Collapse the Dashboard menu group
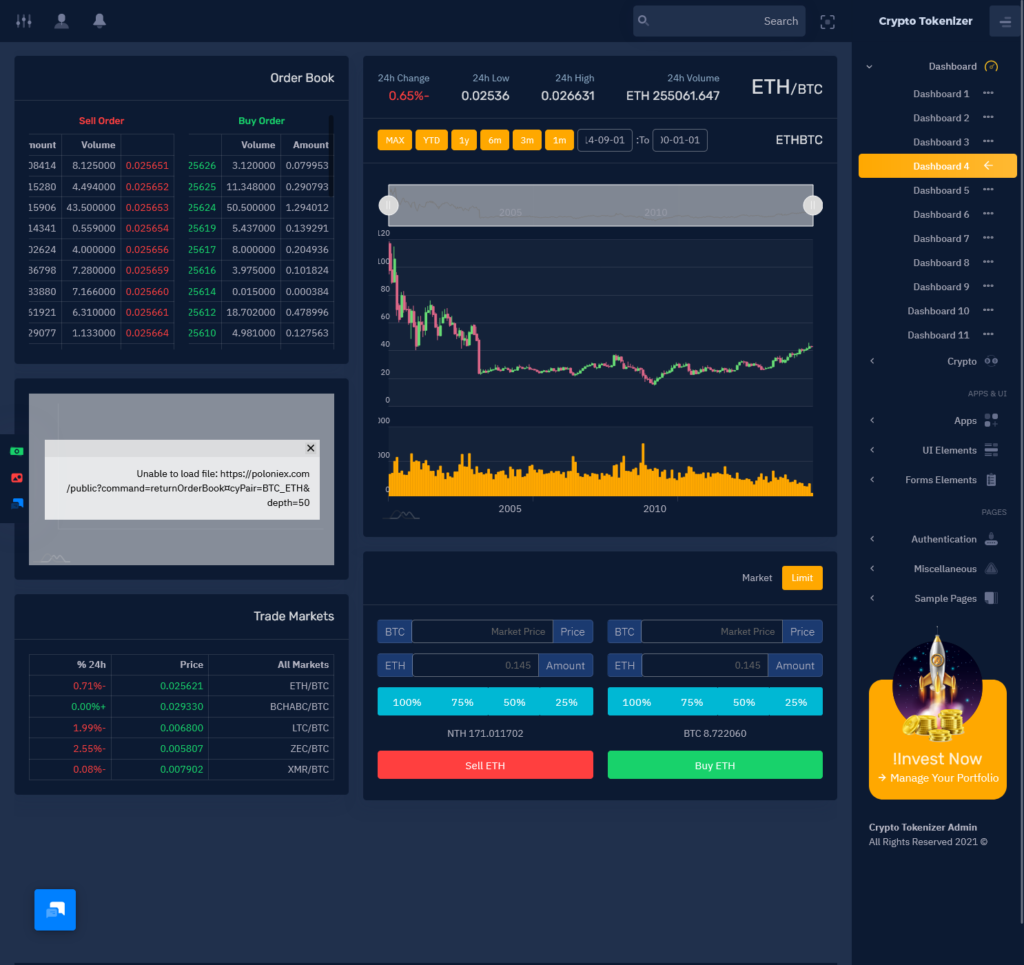The width and height of the screenshot is (1024, 965). (x=950, y=66)
